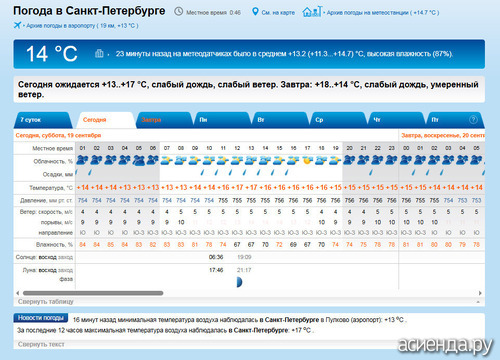
Task: Click the help question mark icon on tabs
Action: pos(473,120)
